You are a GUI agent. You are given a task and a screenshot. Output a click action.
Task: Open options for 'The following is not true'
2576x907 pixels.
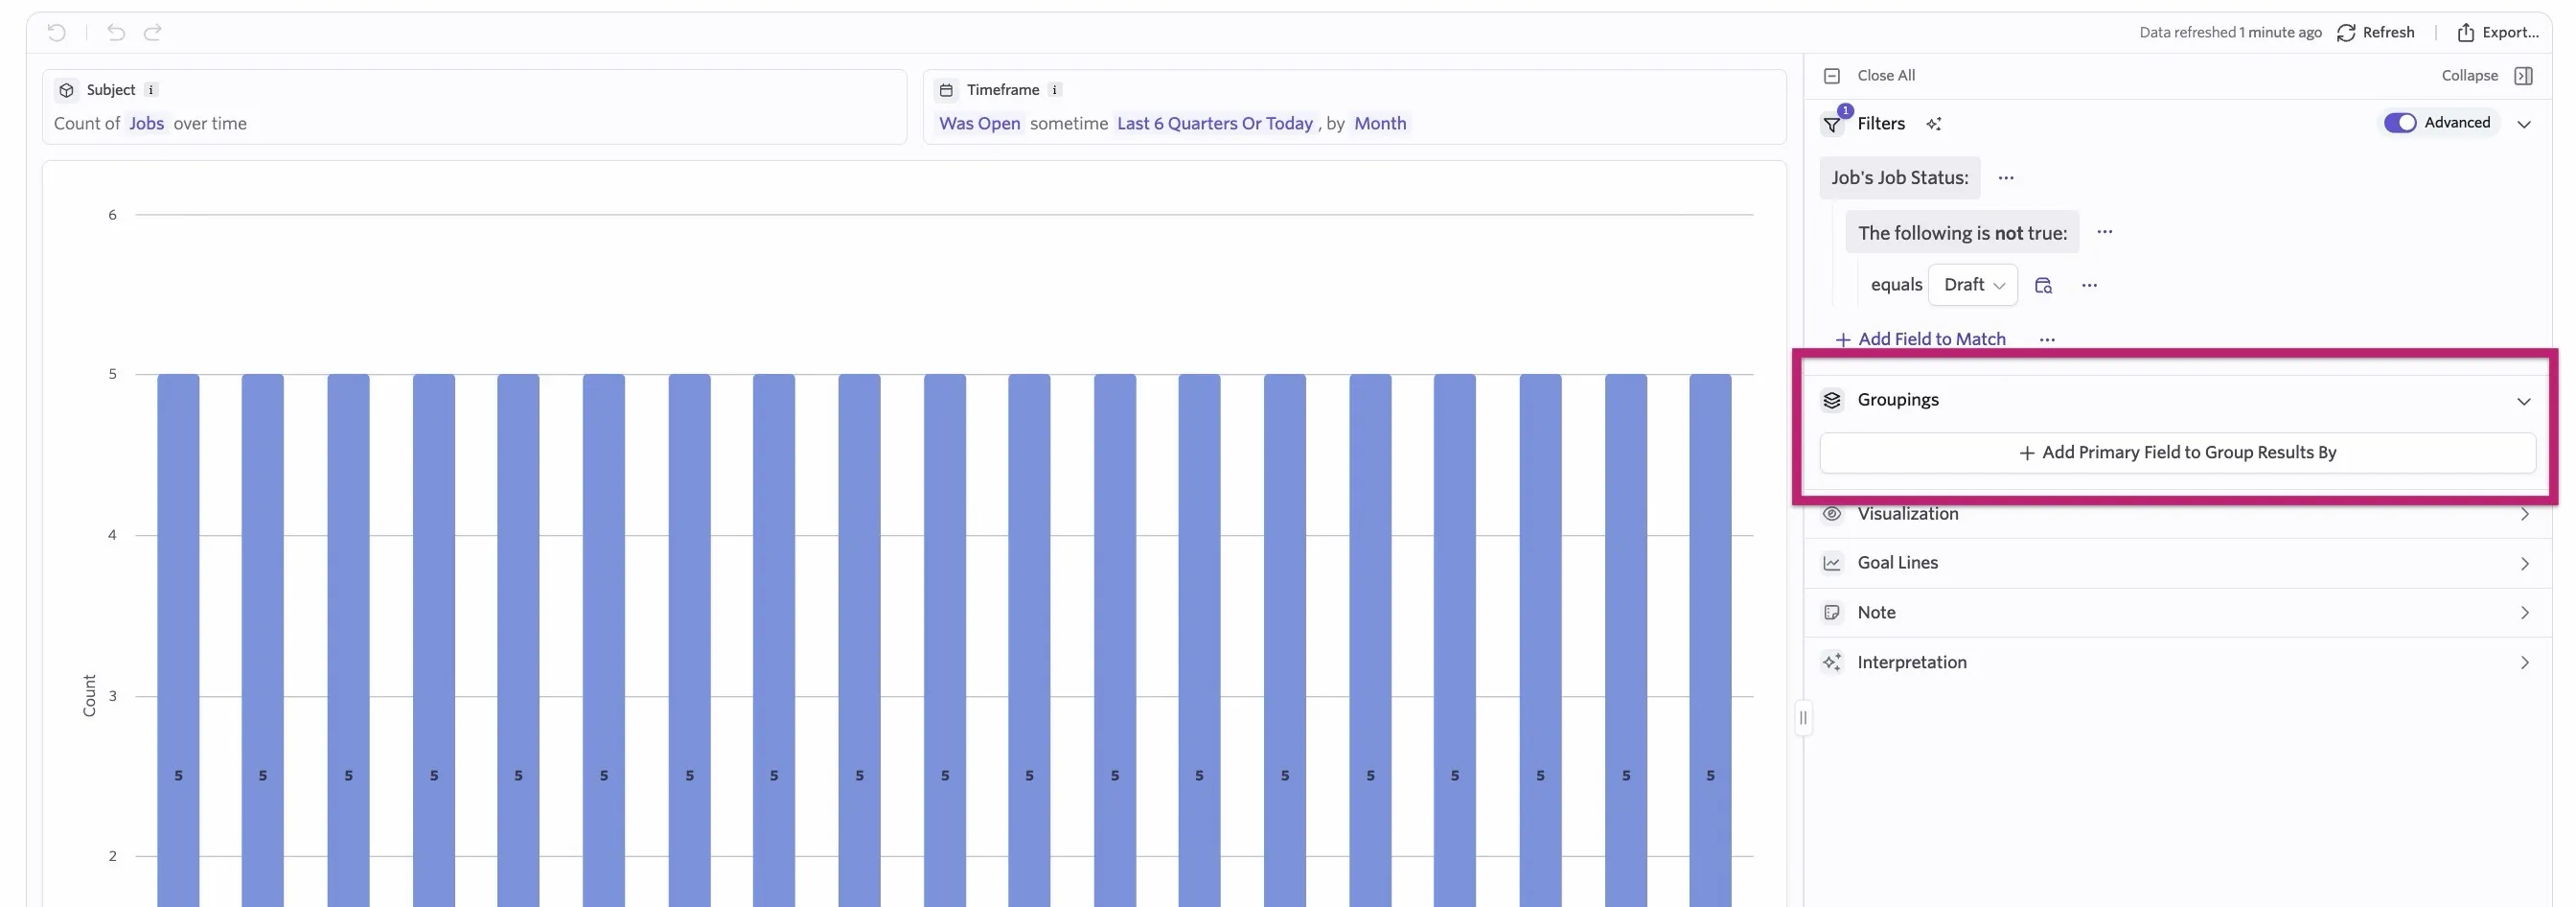[2105, 232]
